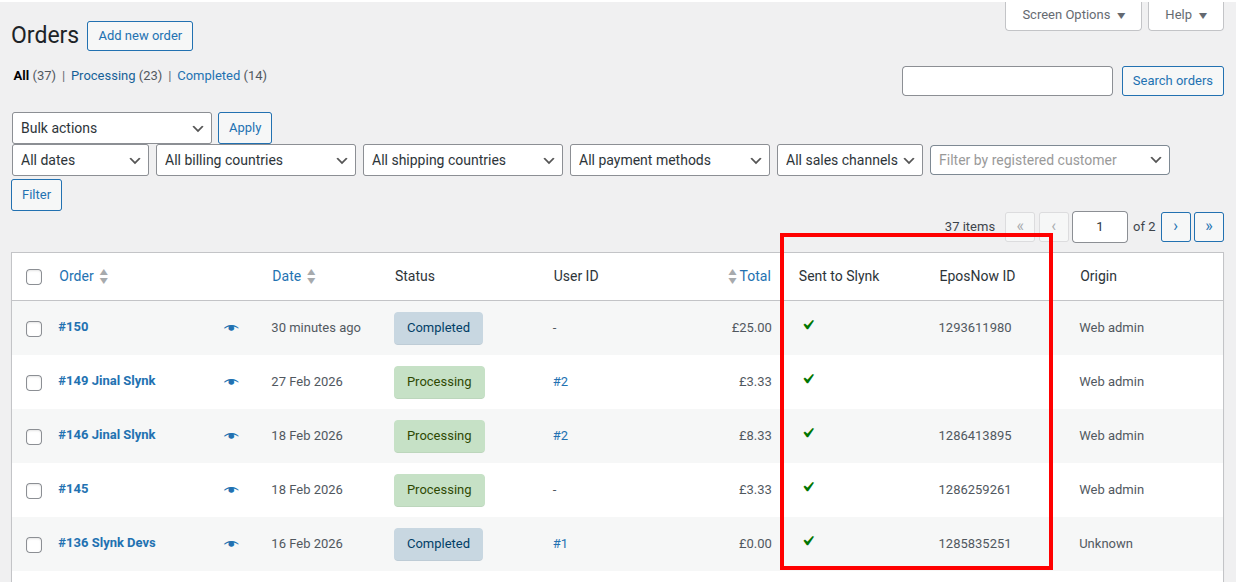Screen dimensions: 1236x582
Task: Preview order #145 using eye icon
Action: [x=231, y=490]
